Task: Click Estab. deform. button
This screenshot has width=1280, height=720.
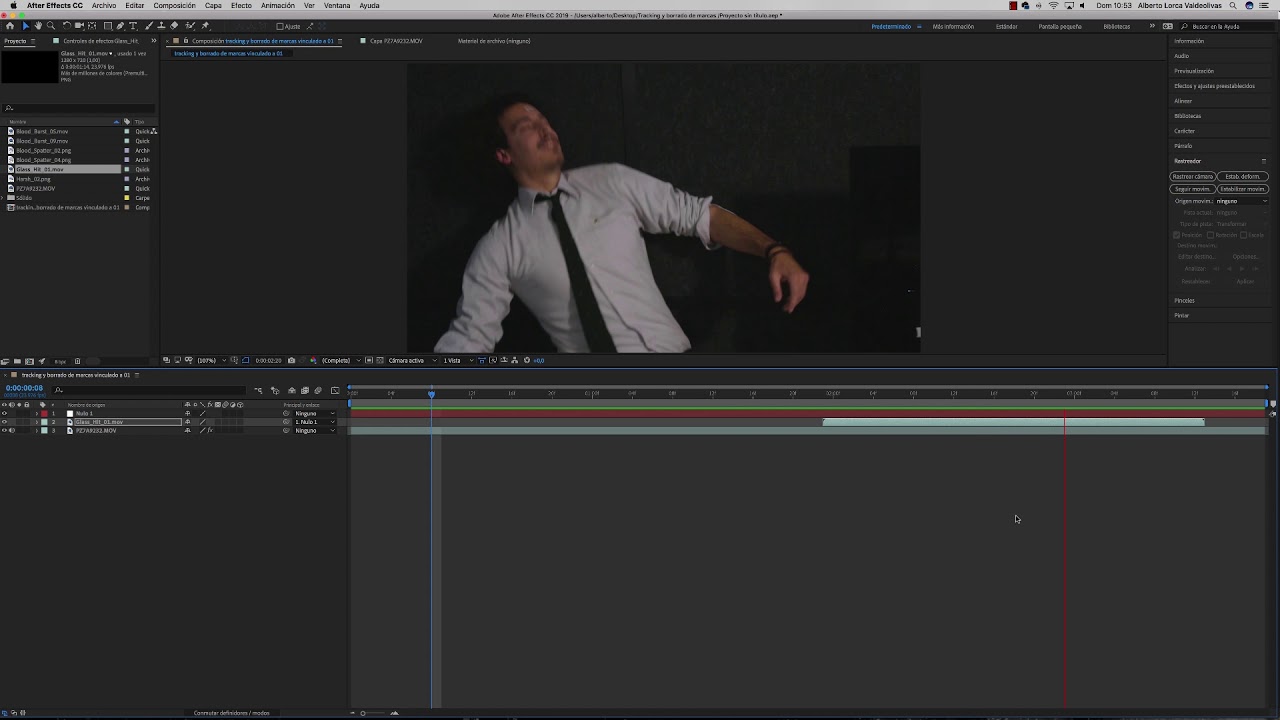Action: point(1243,176)
